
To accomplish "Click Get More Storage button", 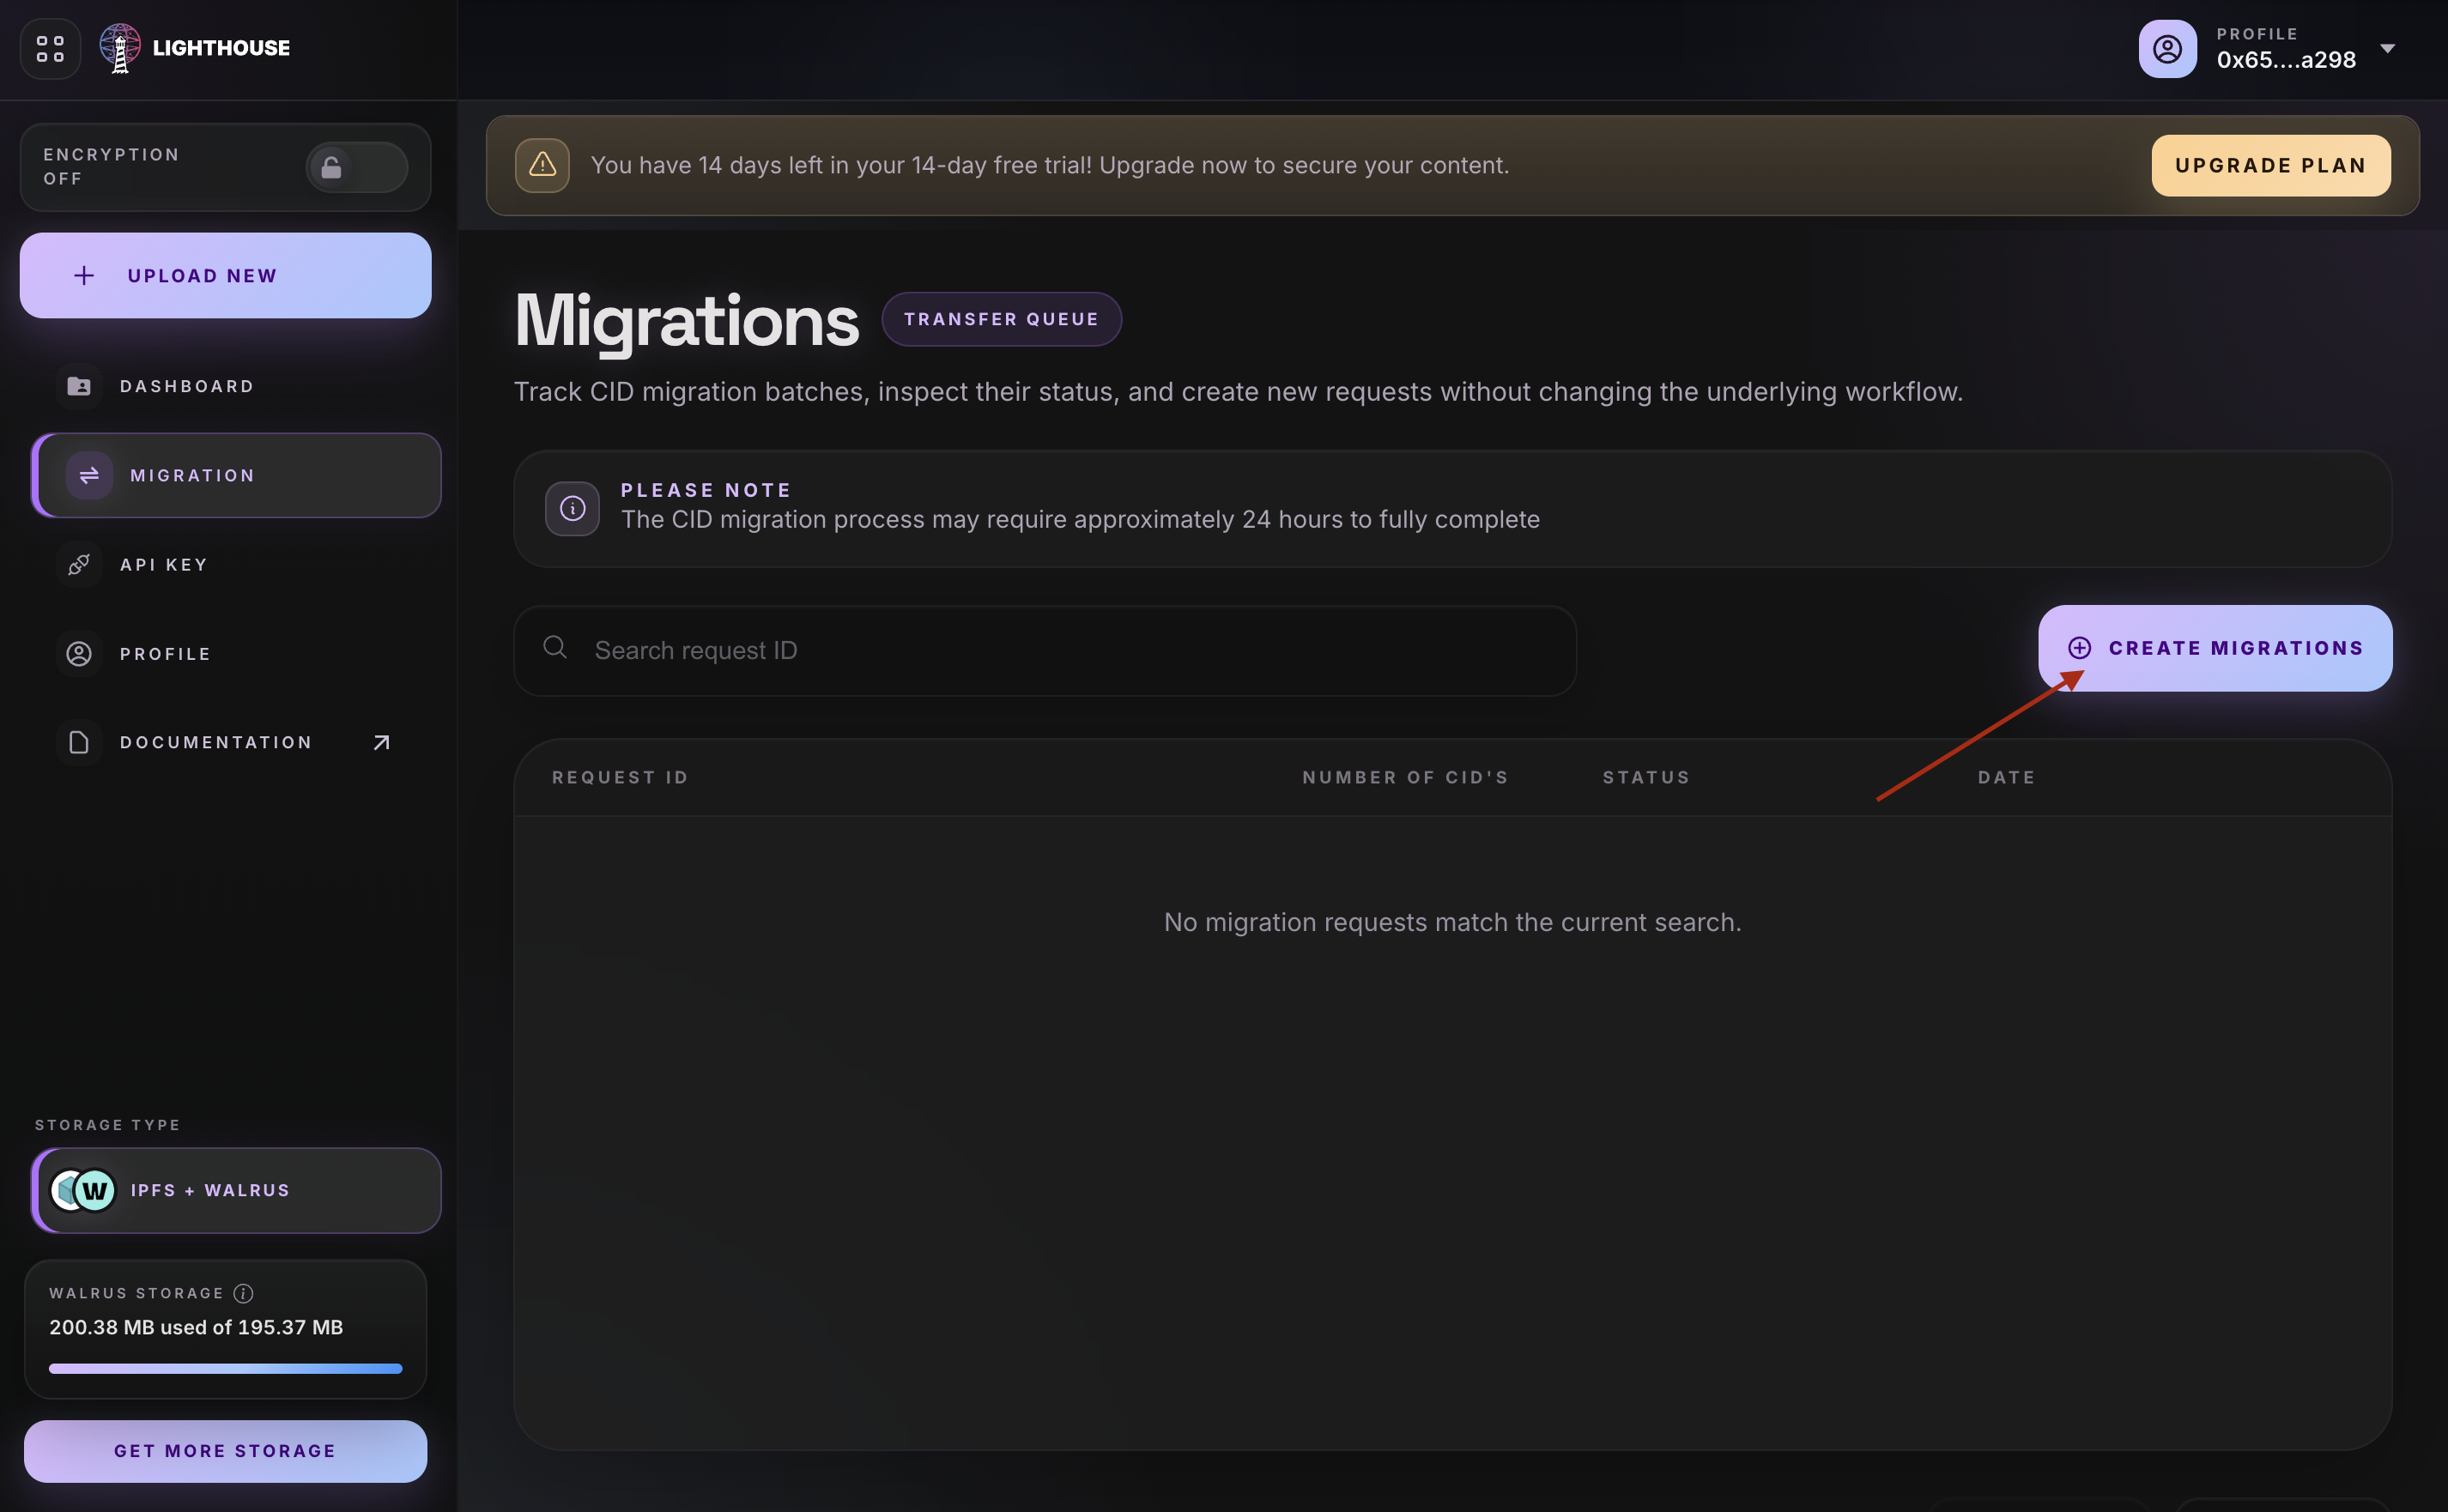I will point(225,1451).
